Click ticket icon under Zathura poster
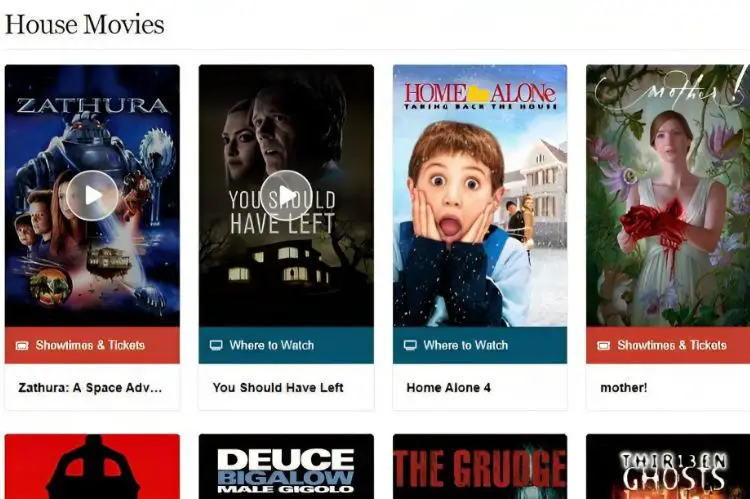The height and width of the screenshot is (499, 750). (x=22, y=345)
